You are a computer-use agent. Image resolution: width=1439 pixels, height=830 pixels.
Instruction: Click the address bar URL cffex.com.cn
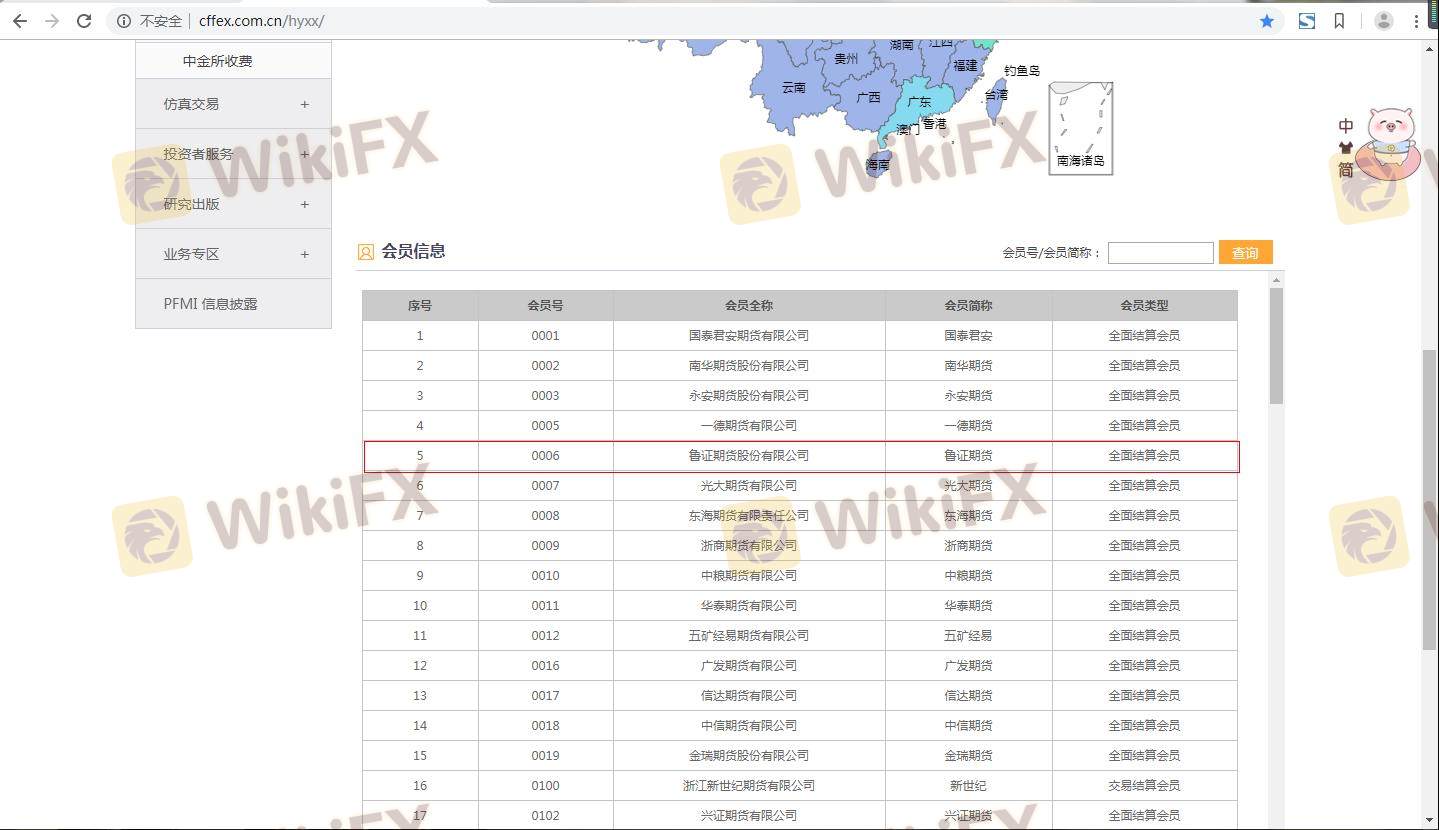click(x=261, y=21)
